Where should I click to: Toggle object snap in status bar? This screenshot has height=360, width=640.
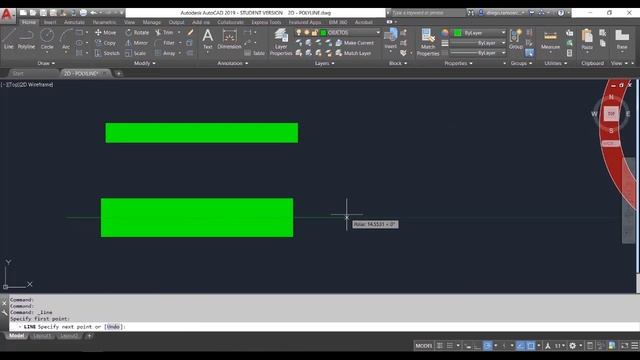coord(531,346)
